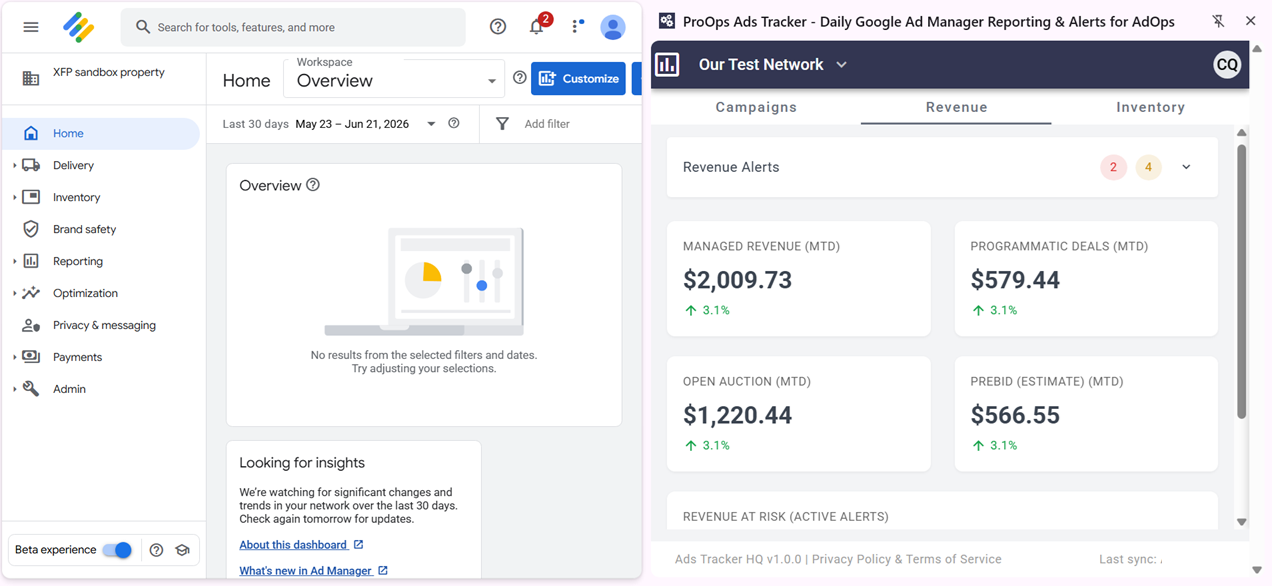Open Privacy & messaging in sidebar
The image size is (1272, 586).
click(x=104, y=325)
